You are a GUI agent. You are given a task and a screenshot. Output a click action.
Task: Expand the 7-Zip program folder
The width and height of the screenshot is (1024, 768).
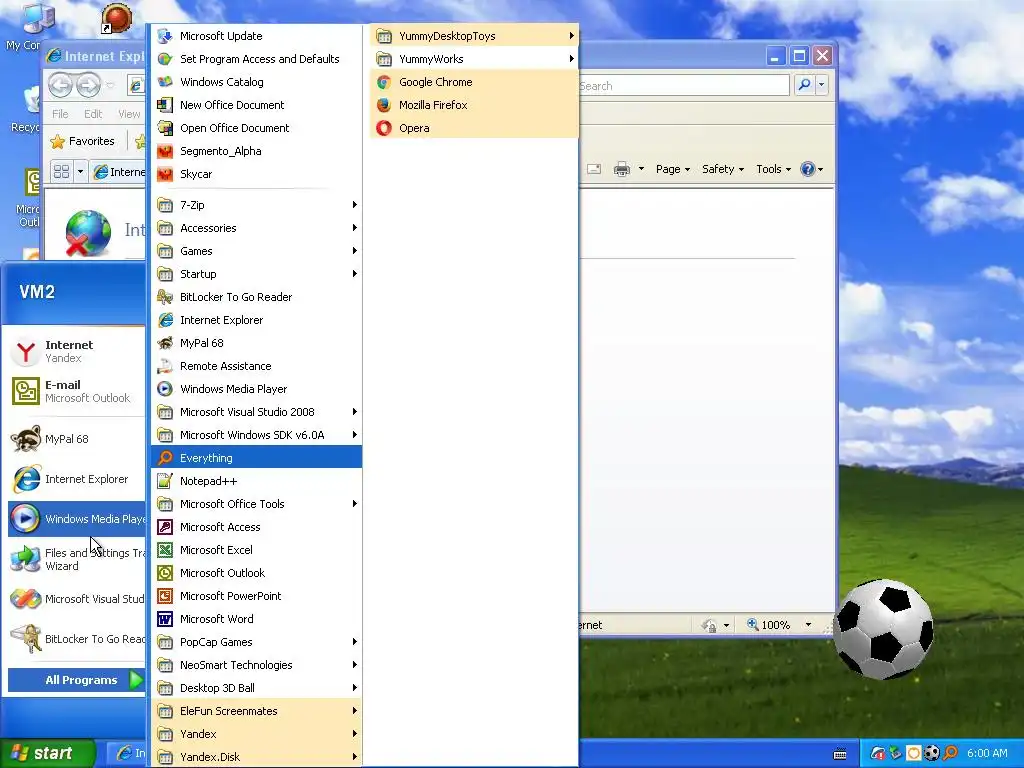[256, 205]
